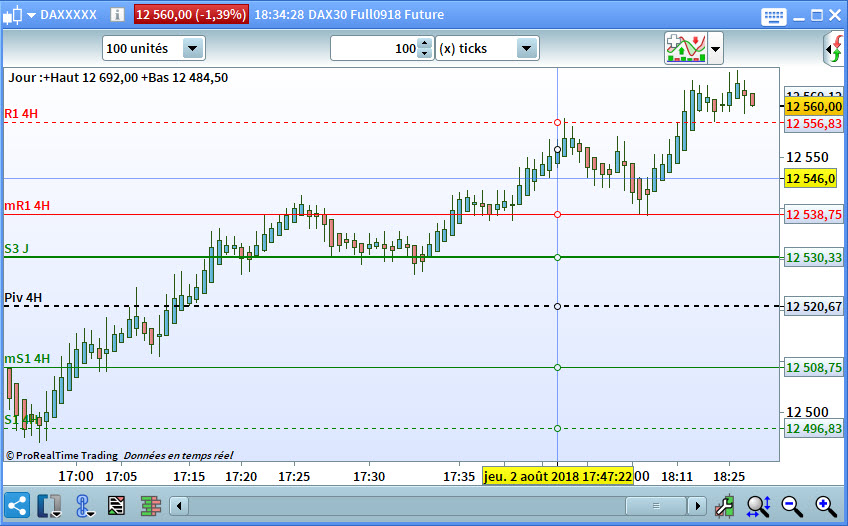Image resolution: width=848 pixels, height=526 pixels.
Task: Click the red marker on R1 4H line
Action: [558, 123]
